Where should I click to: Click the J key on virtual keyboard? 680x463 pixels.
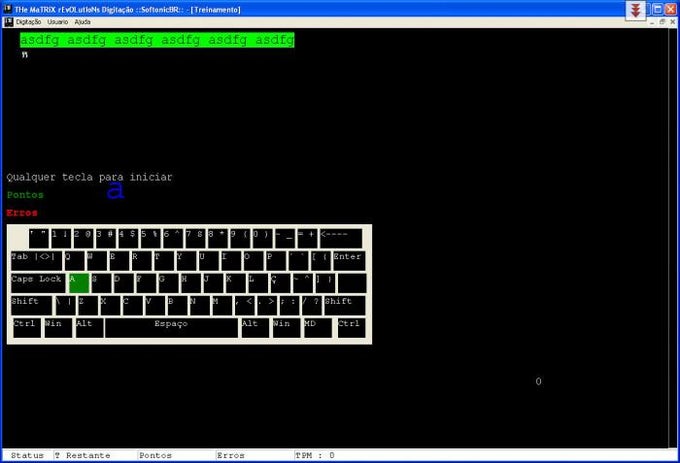213,283
